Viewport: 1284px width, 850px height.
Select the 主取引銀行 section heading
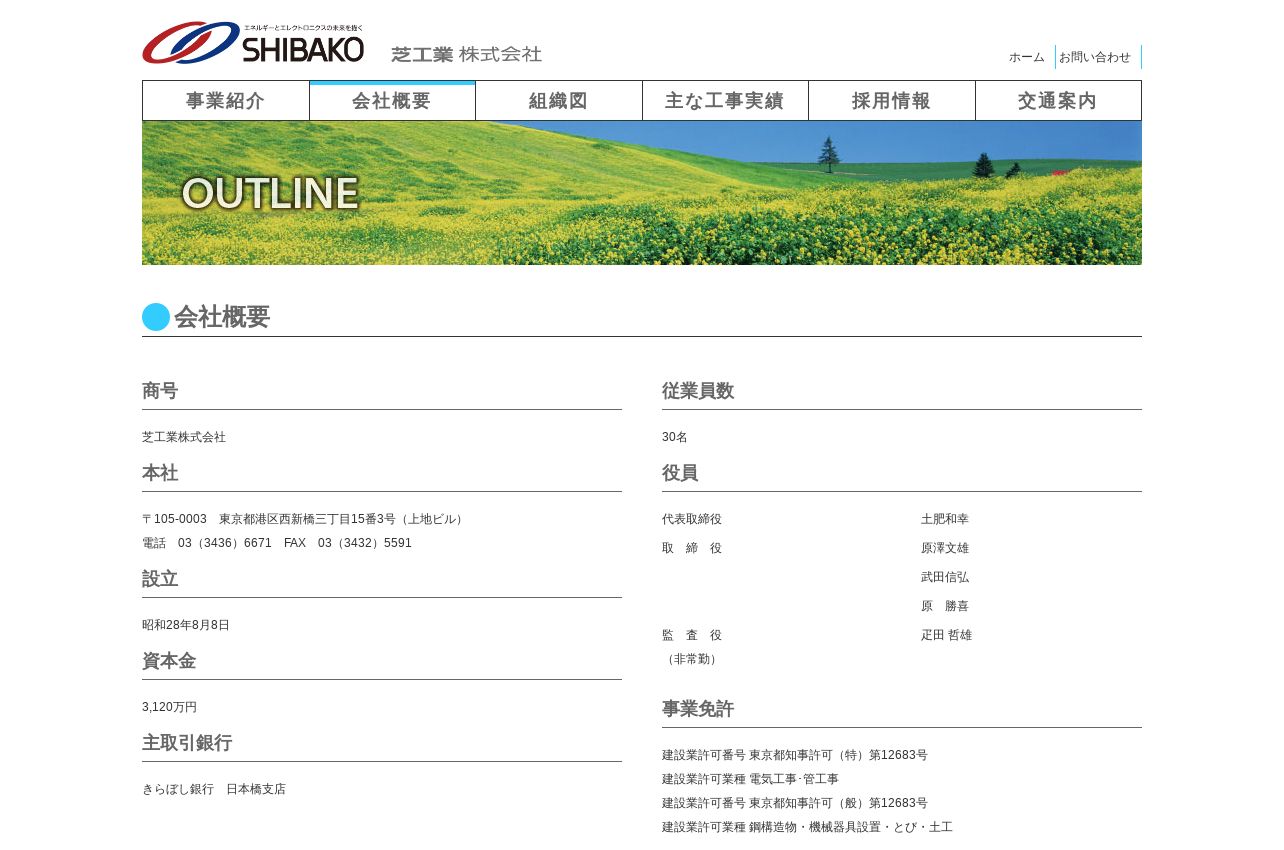187,743
